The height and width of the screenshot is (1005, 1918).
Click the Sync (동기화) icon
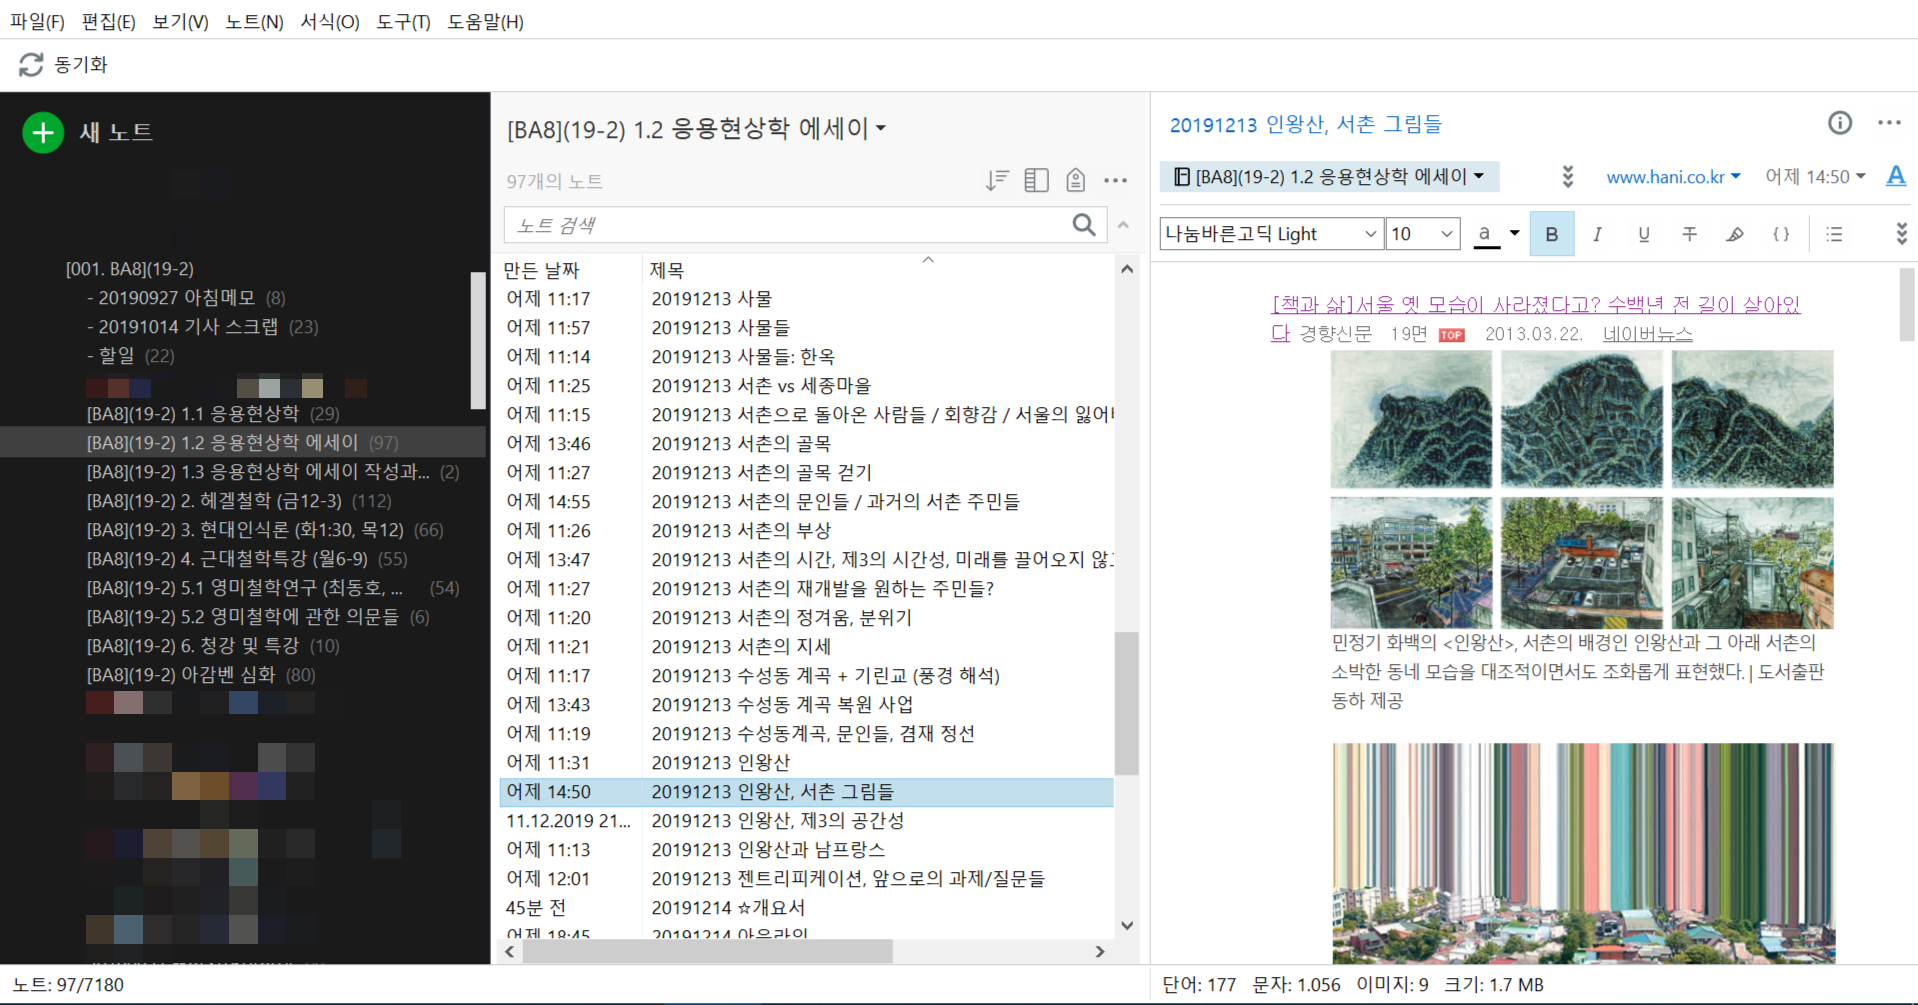tap(31, 64)
